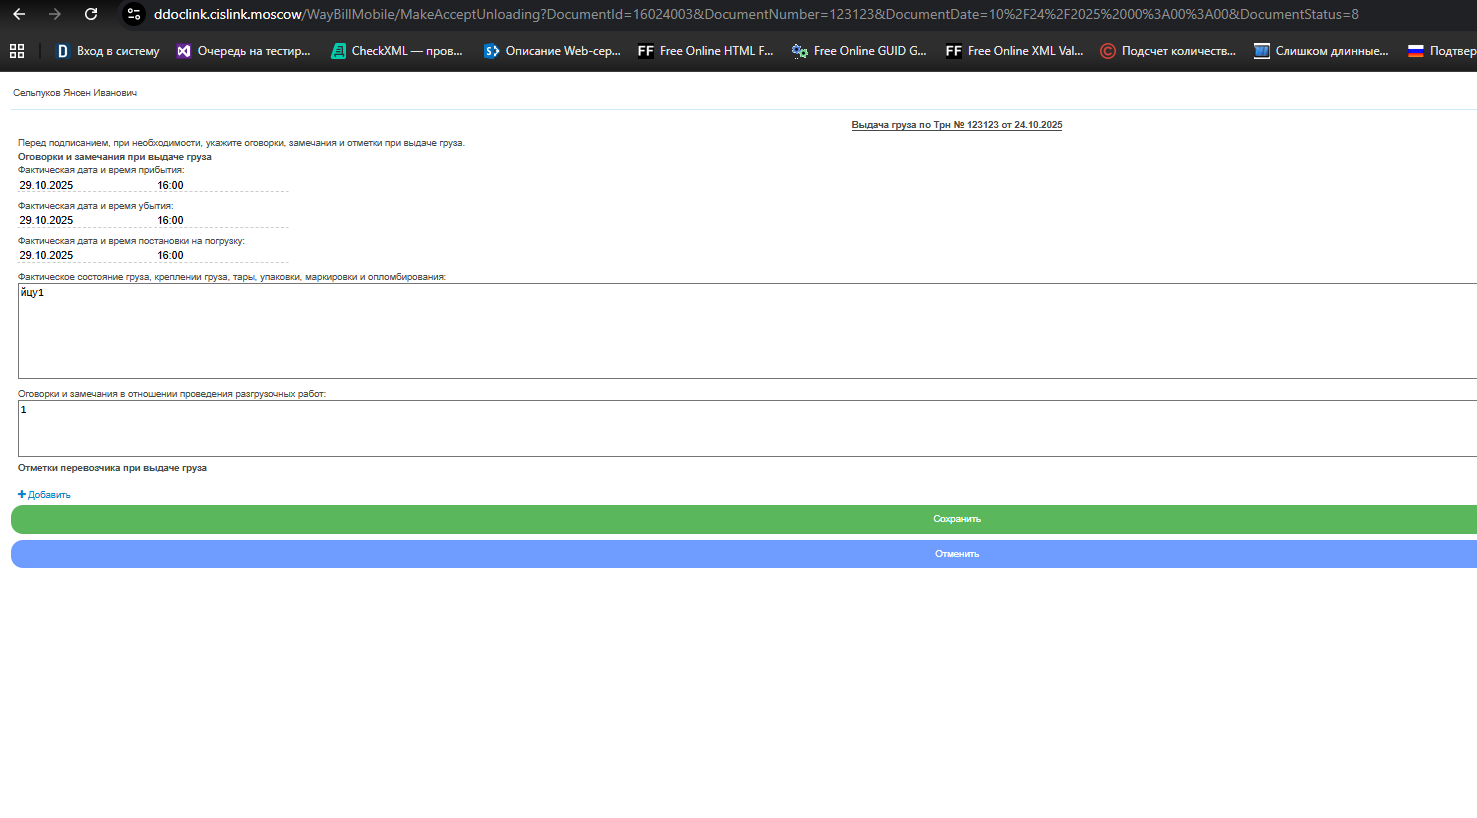Open 'Free Online XML Val...' bookmark

(x=1014, y=51)
